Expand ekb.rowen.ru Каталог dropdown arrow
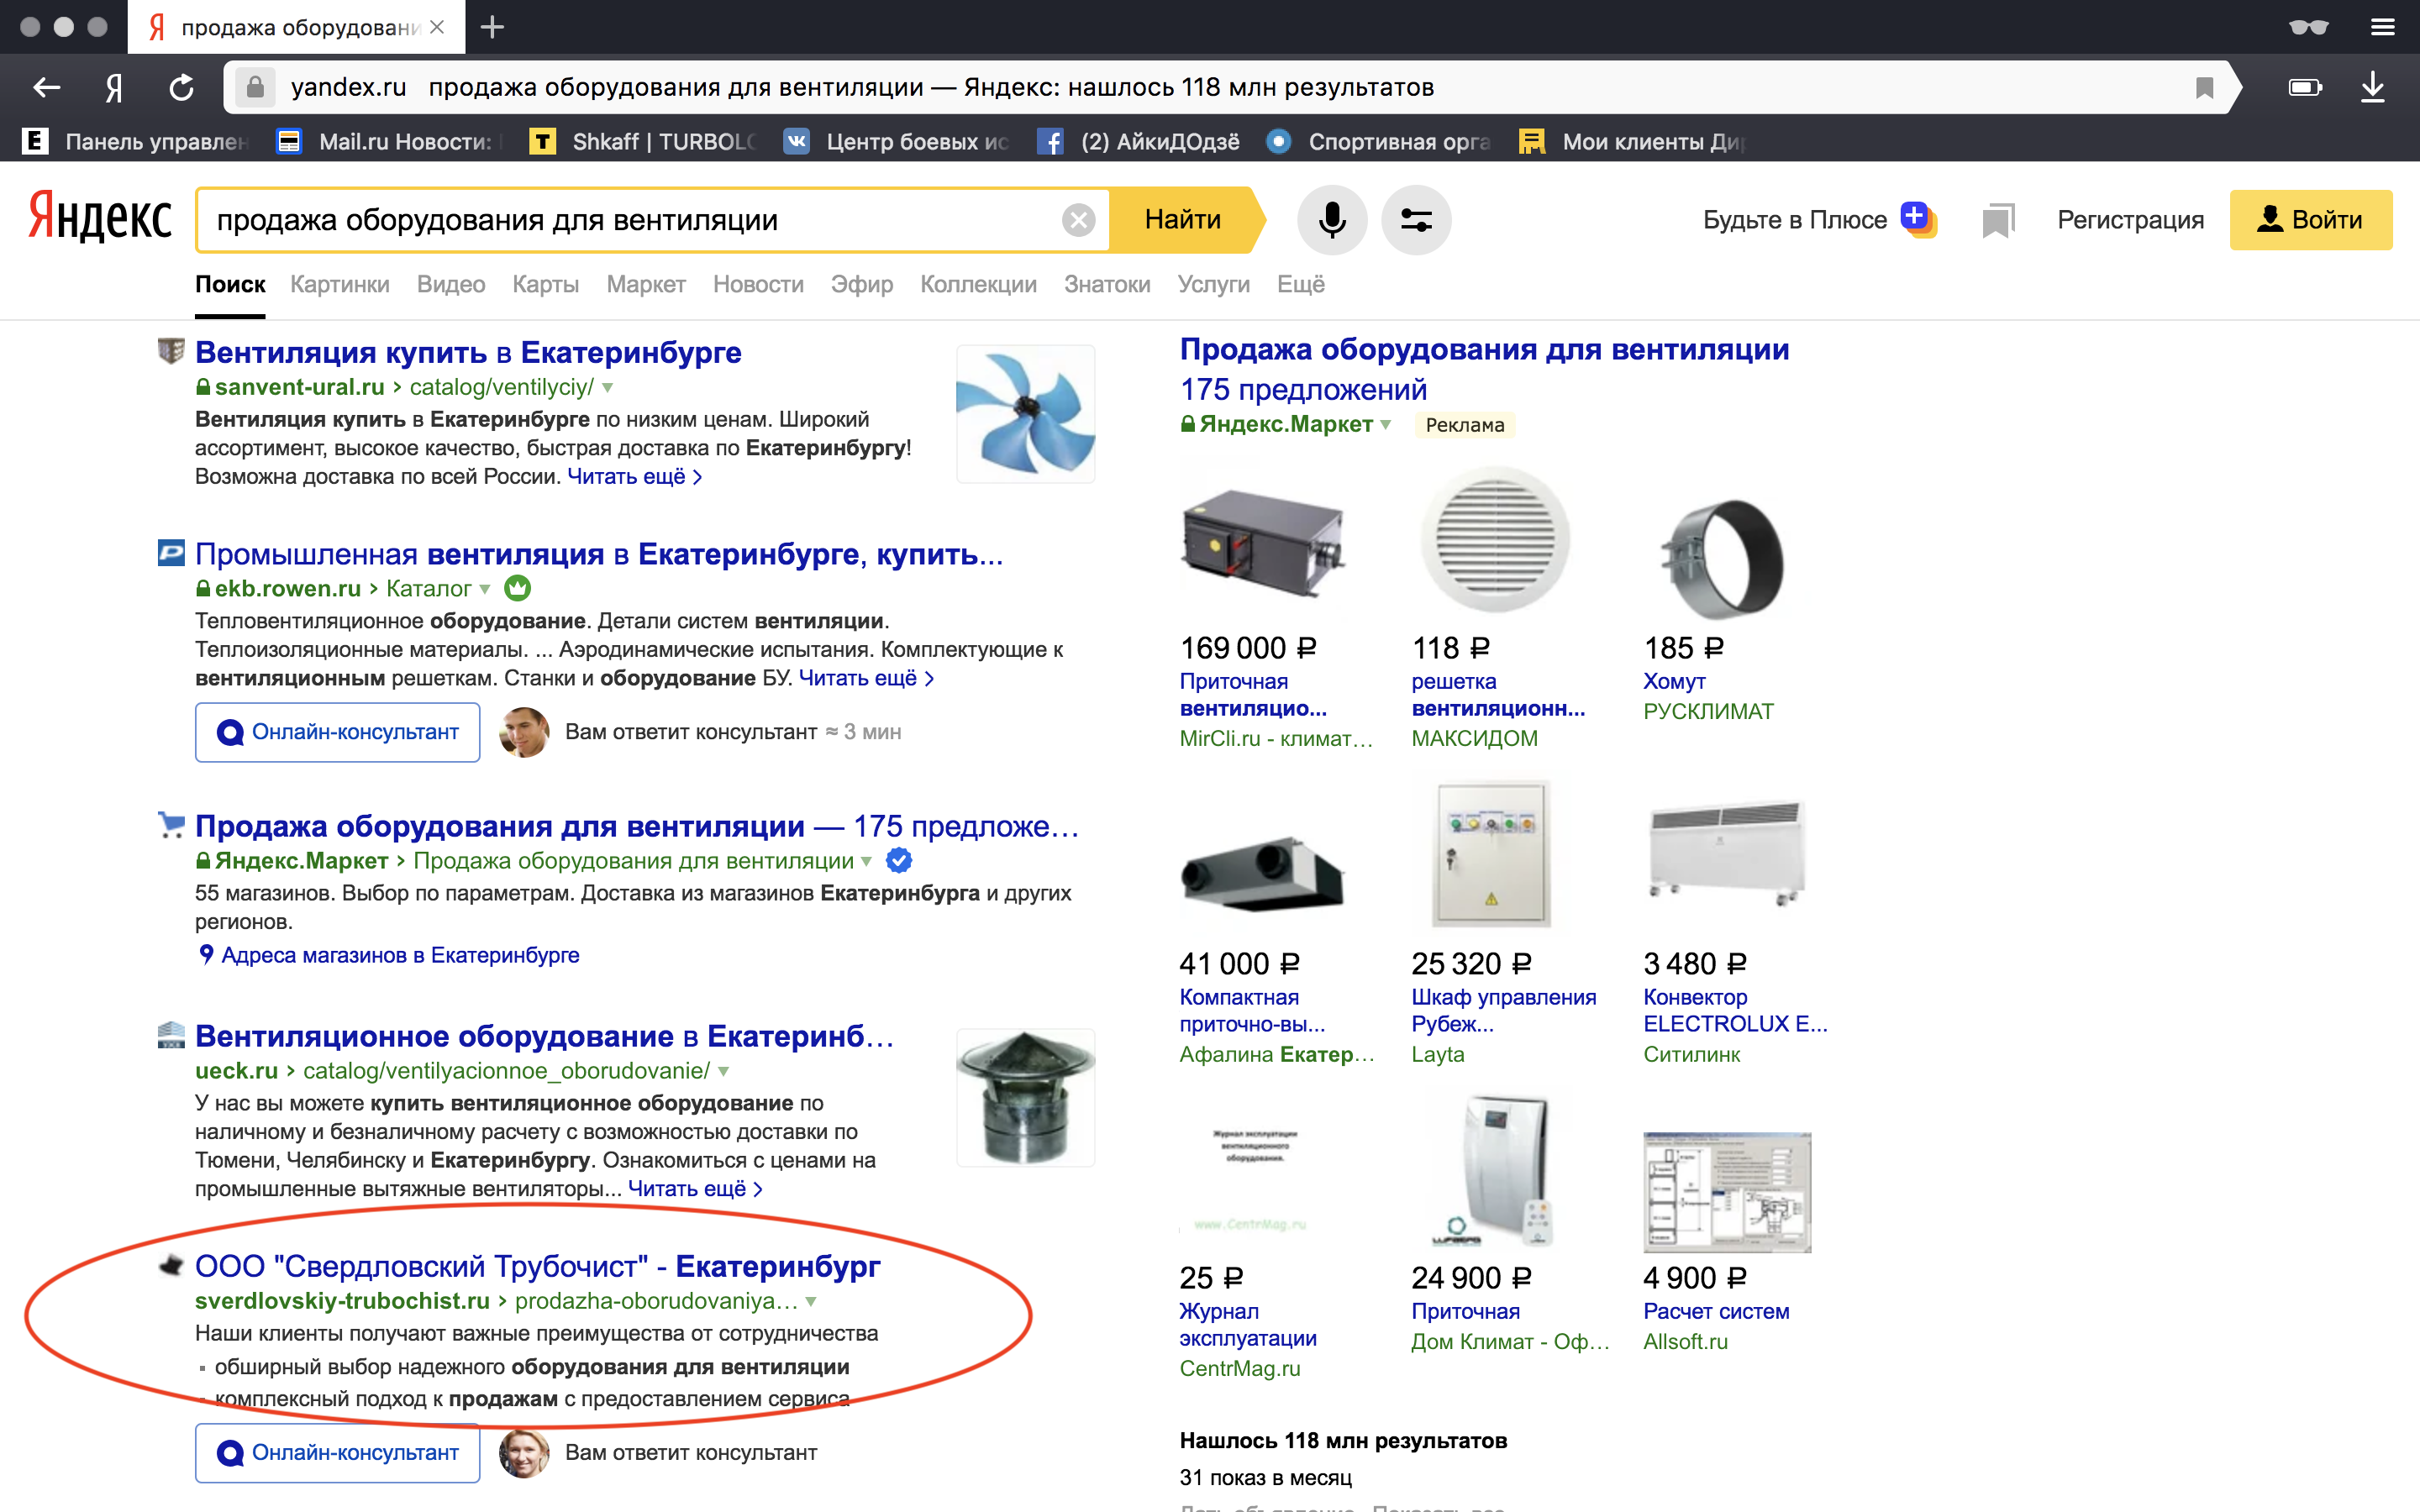 pos(485,589)
